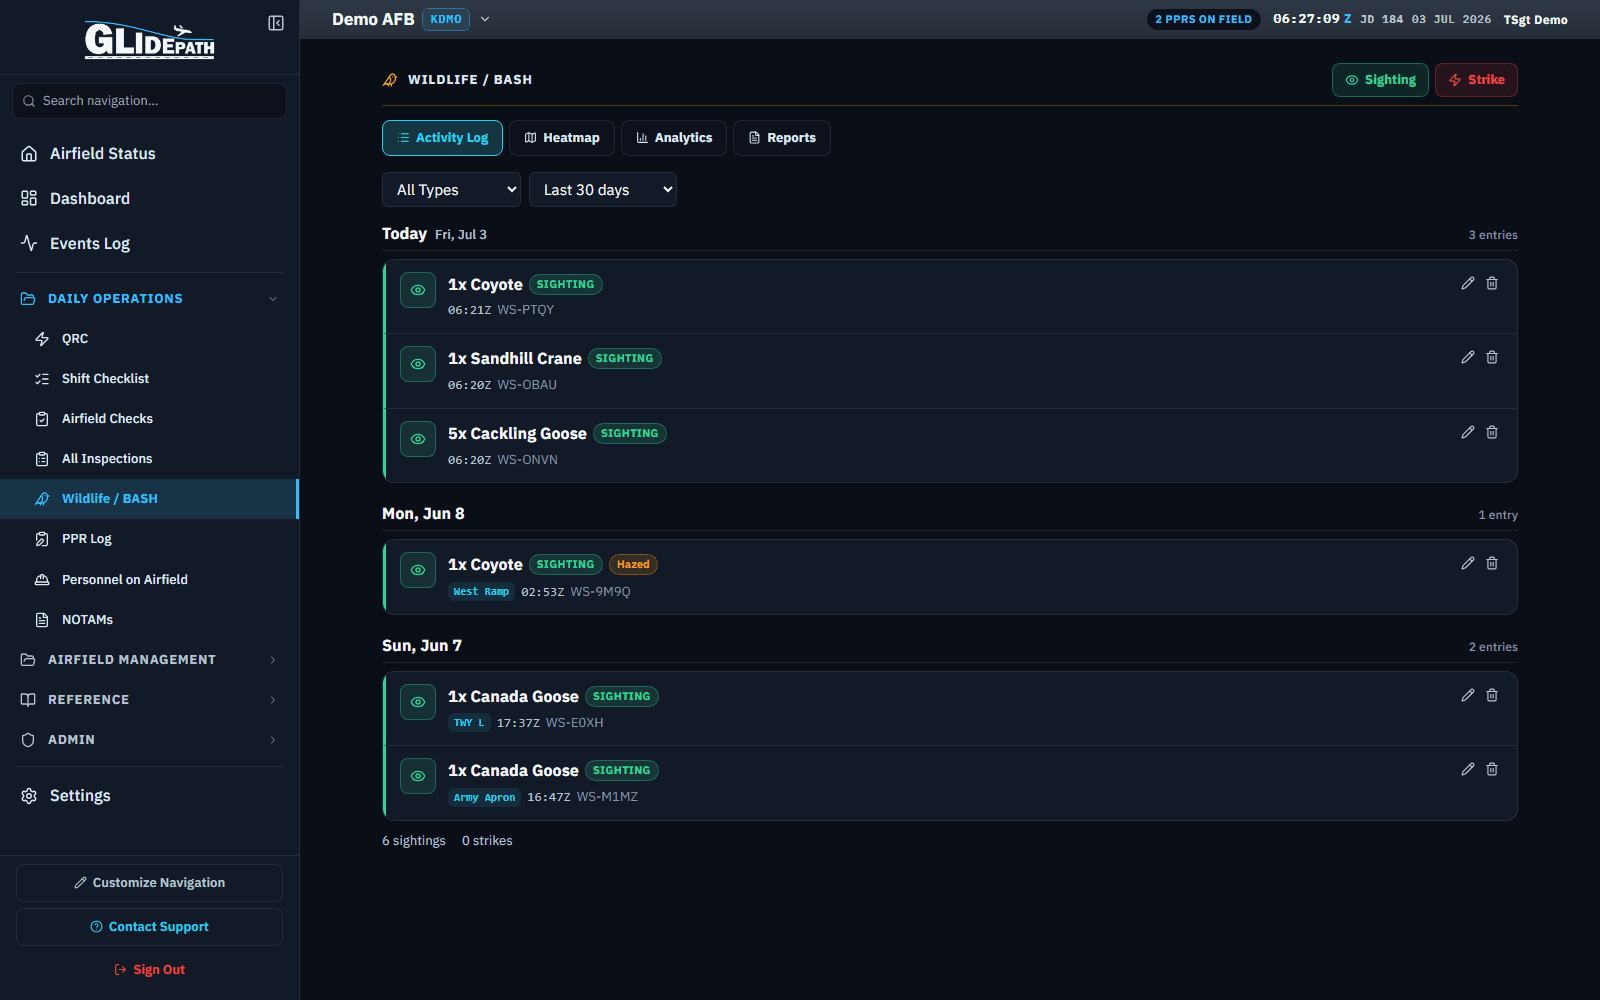Open Personnel on Airfield

pos(149,579)
